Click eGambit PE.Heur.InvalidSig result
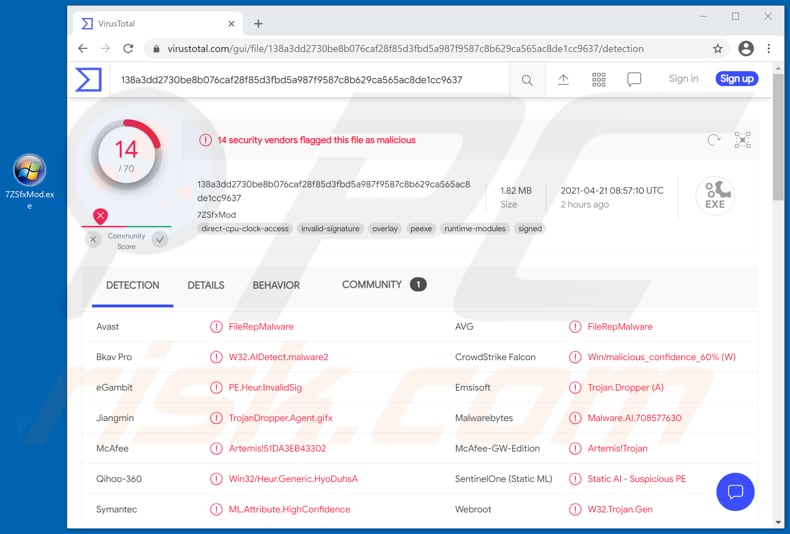This screenshot has width=790, height=534. tap(265, 387)
